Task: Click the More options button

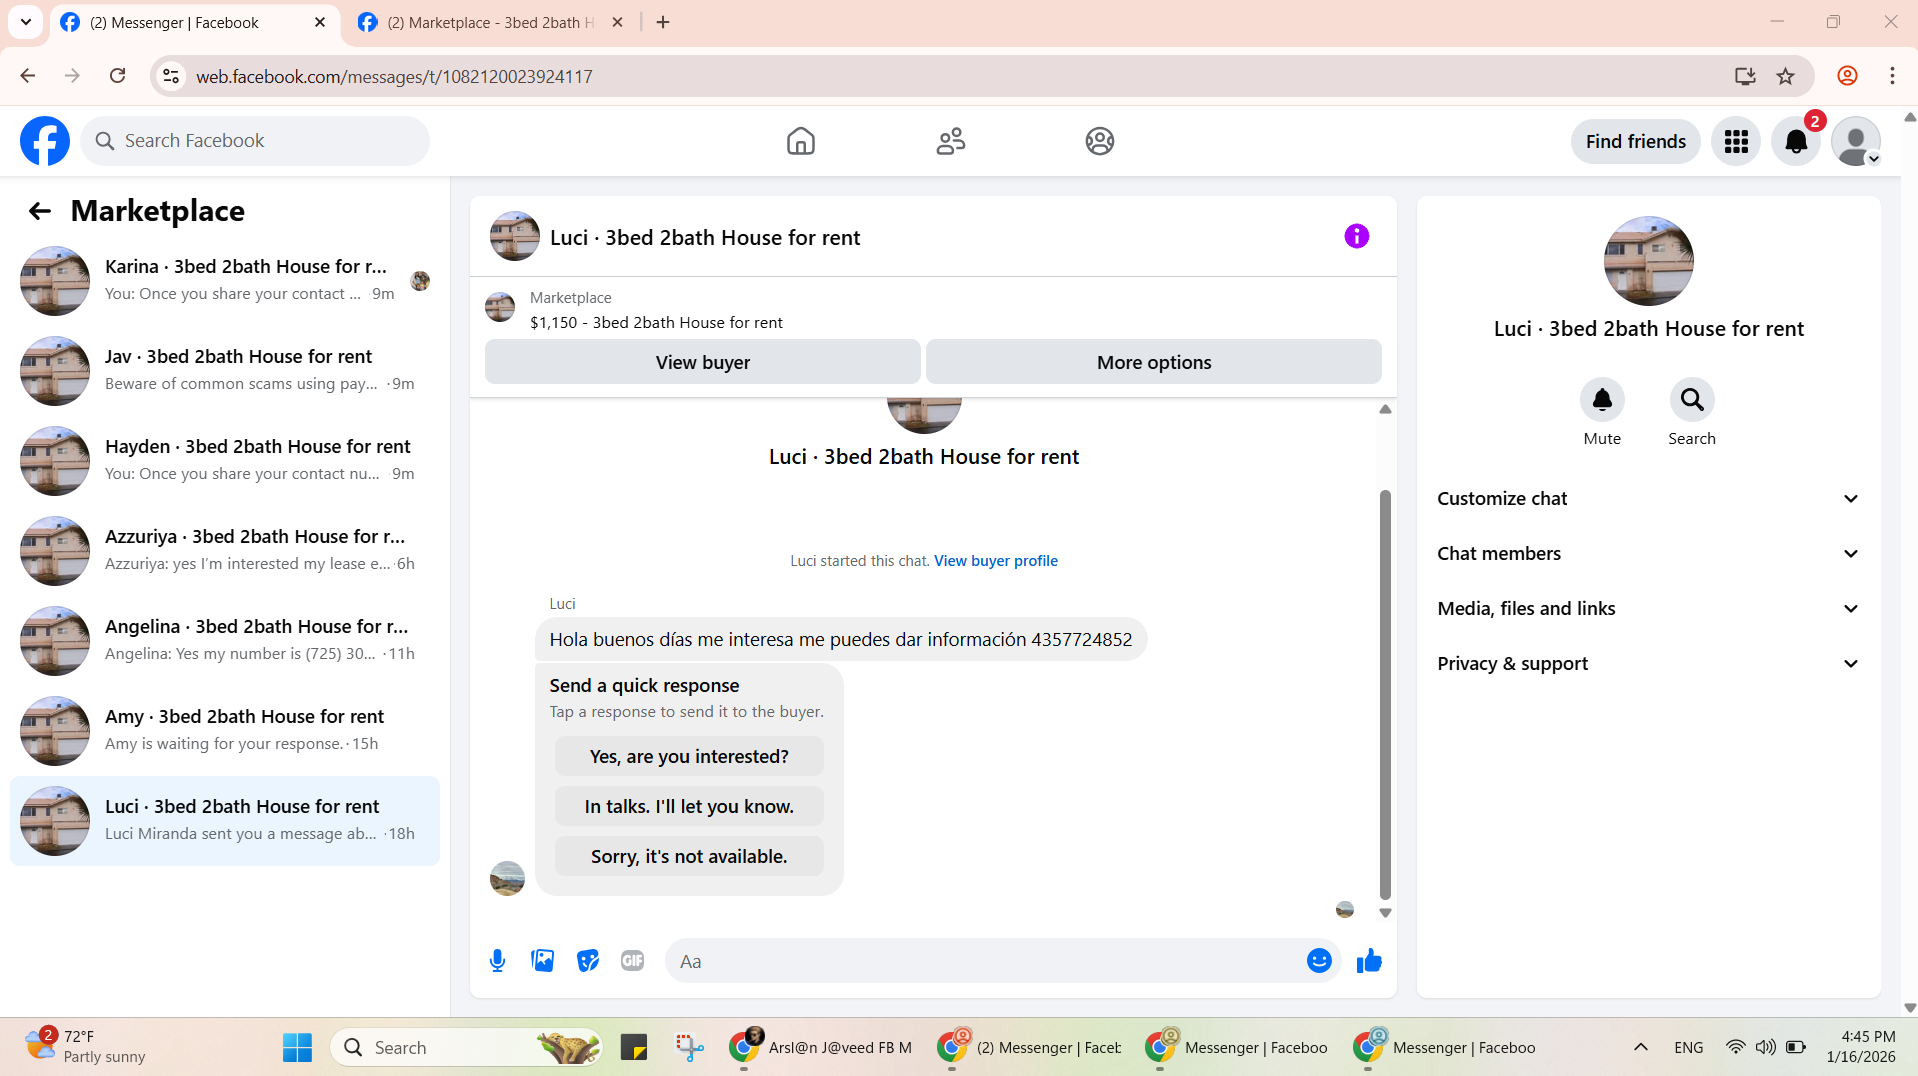Action: click(1154, 362)
